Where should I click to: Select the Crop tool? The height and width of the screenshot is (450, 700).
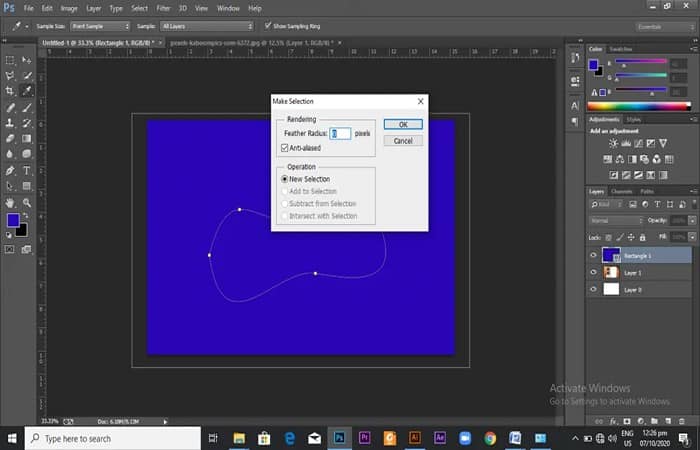(x=10, y=91)
